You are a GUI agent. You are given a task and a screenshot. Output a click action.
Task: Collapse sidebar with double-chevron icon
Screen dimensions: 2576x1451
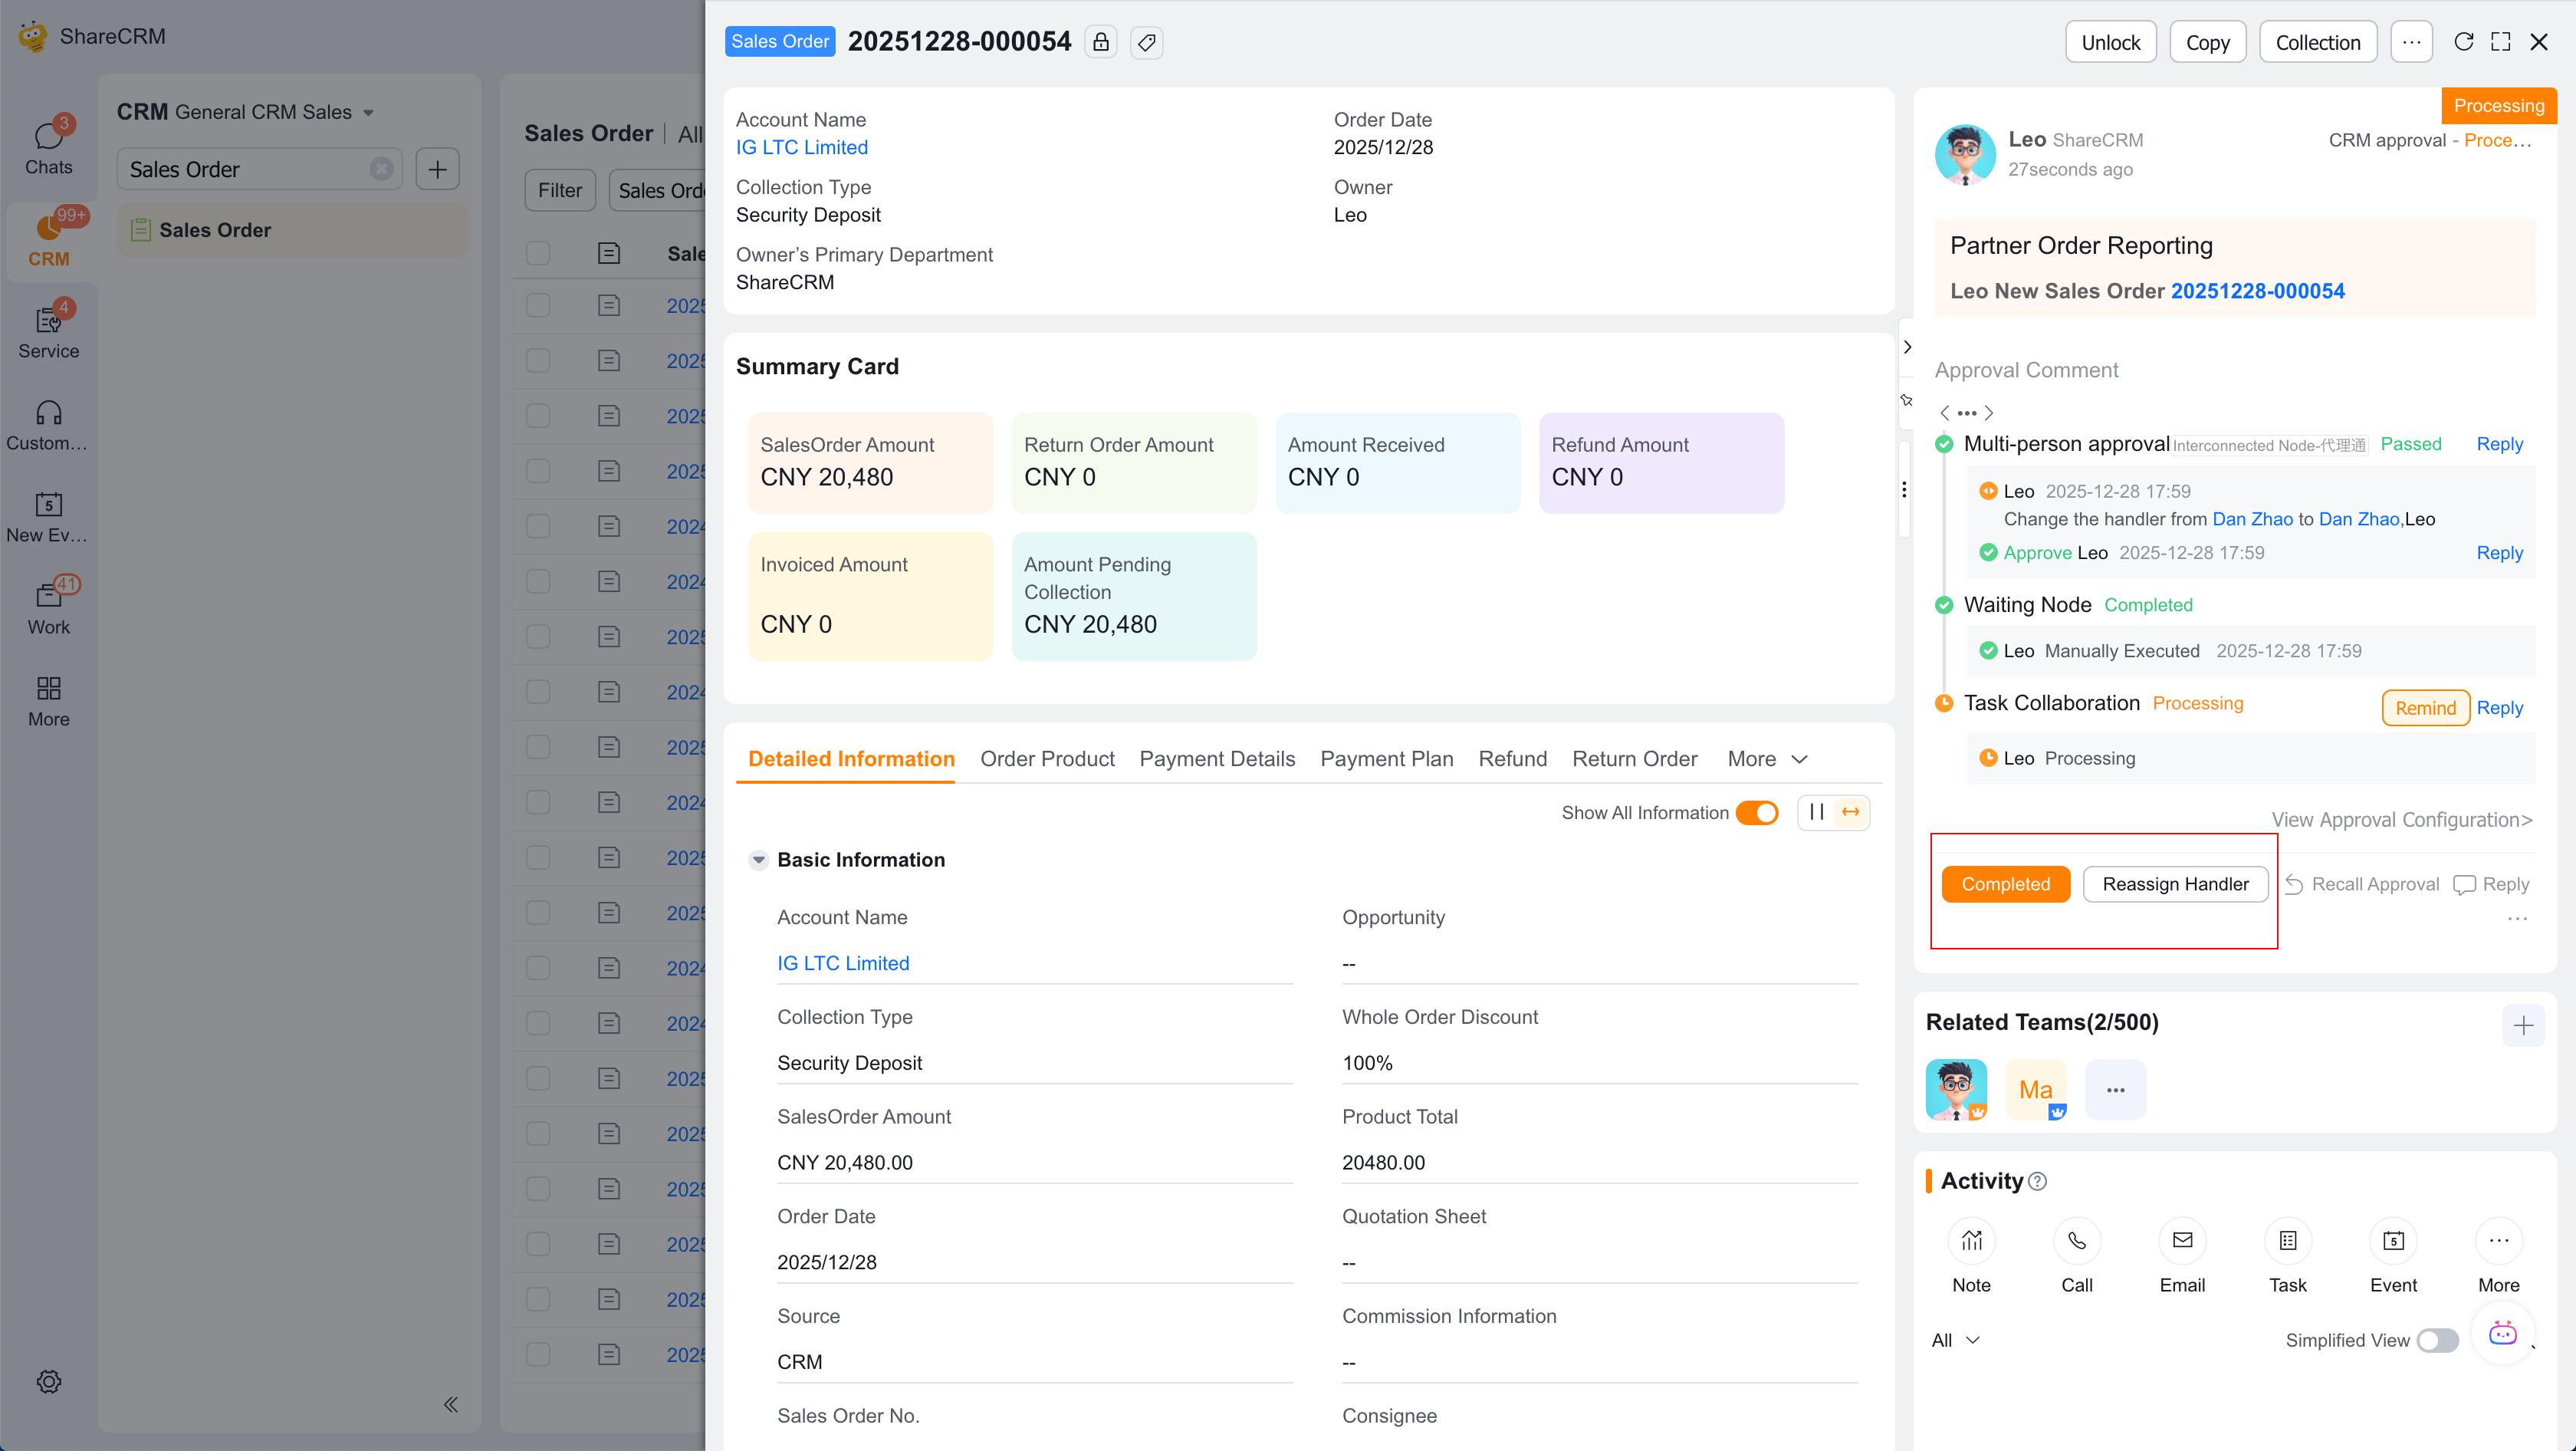point(451,1404)
